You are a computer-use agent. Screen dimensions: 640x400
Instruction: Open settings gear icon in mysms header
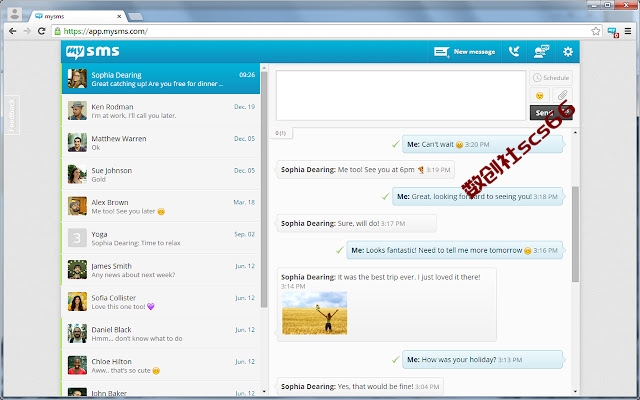pyautogui.click(x=568, y=52)
